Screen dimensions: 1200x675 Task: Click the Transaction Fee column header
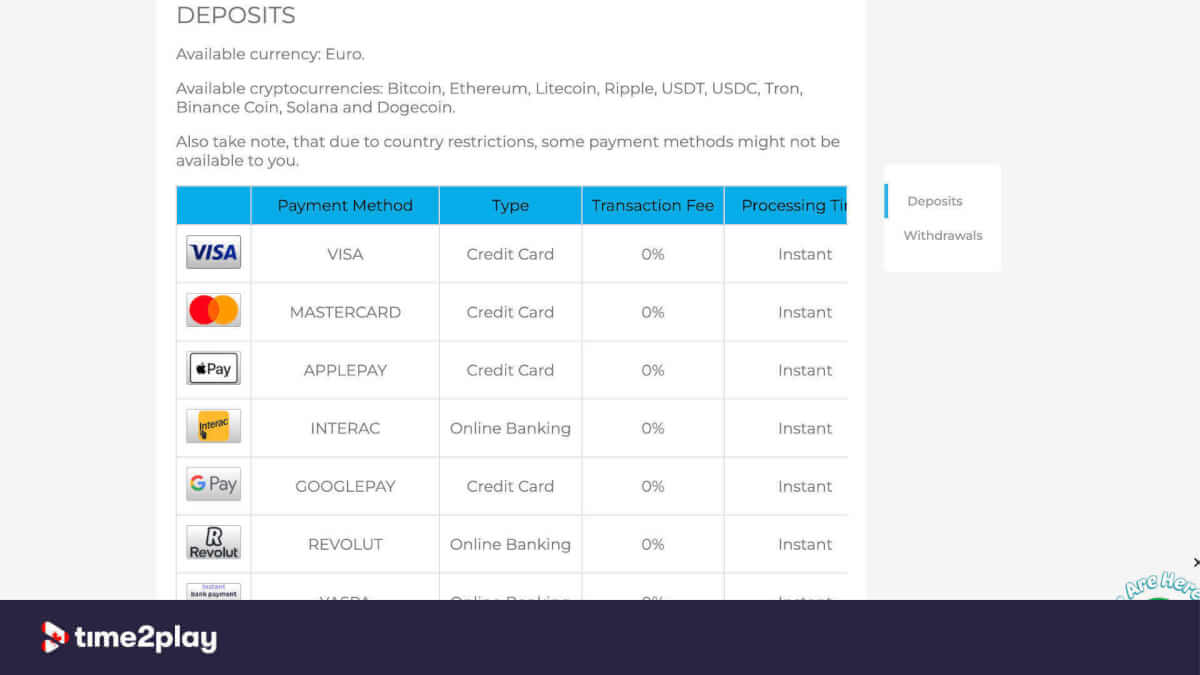653,205
